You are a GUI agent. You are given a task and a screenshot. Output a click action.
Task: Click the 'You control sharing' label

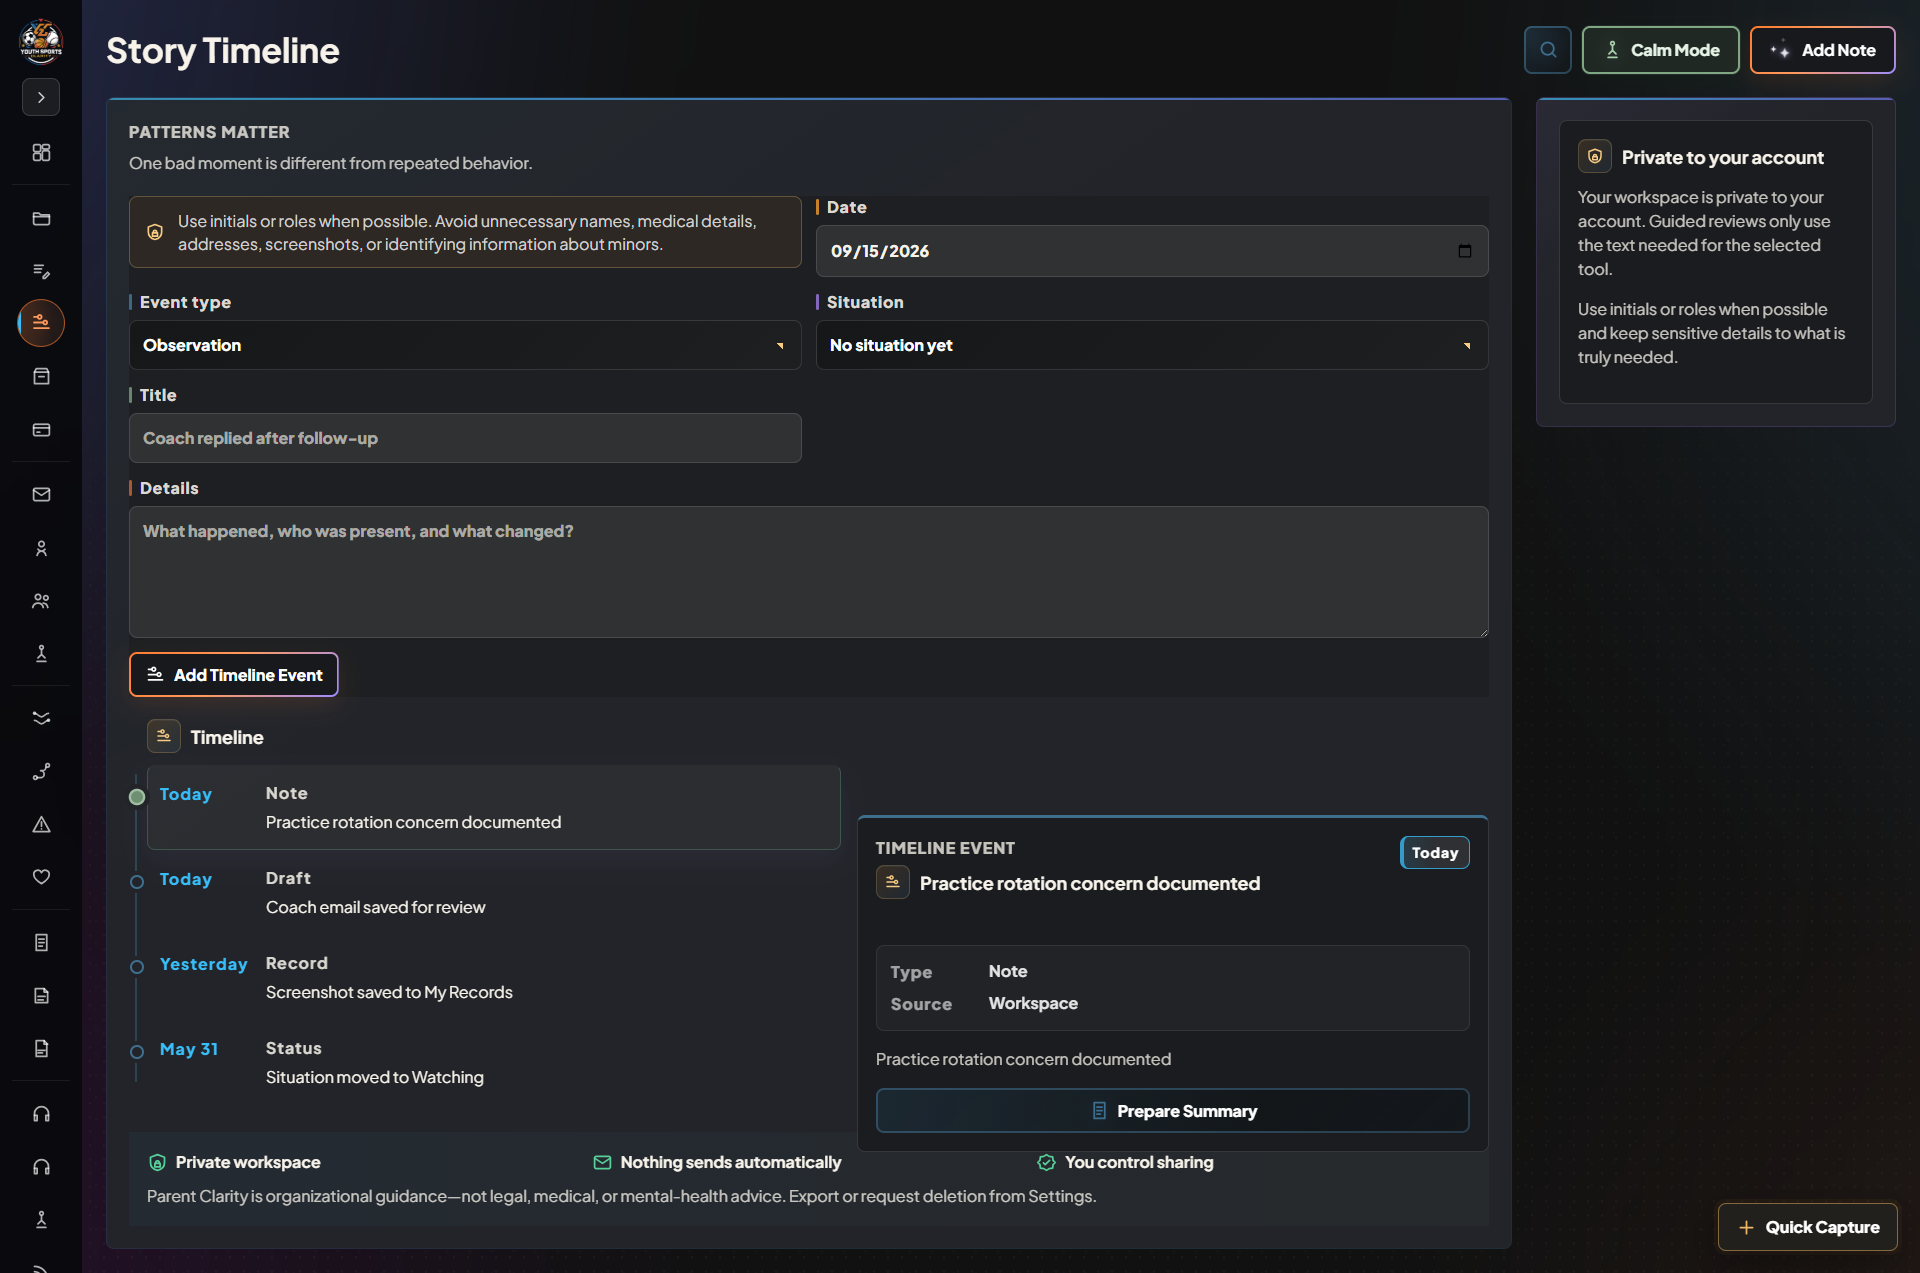click(1139, 1162)
